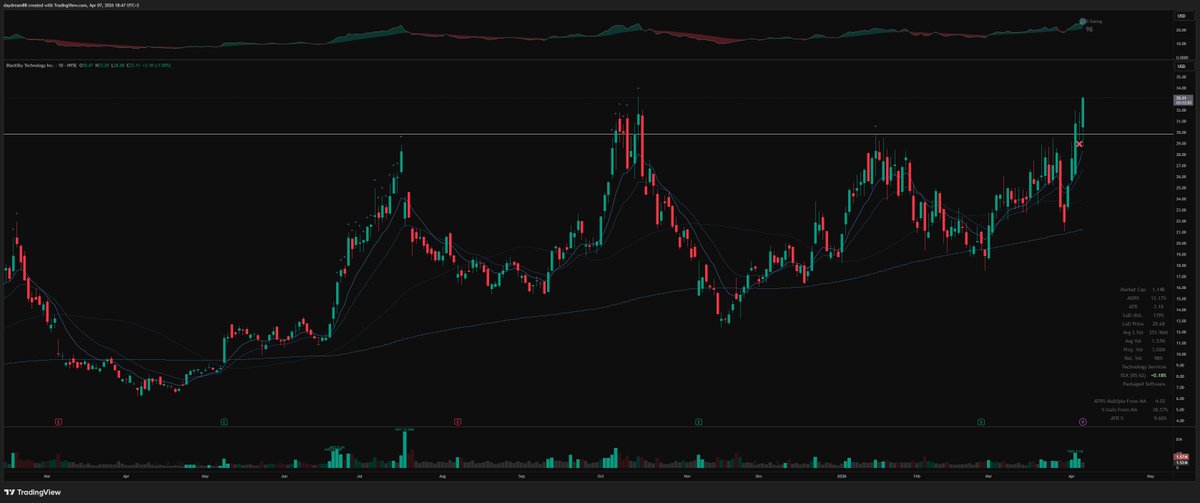Image resolution: width=1200 pixels, height=503 pixels.
Task: Select the red X marker on the latest candles
Action: click(1079, 144)
